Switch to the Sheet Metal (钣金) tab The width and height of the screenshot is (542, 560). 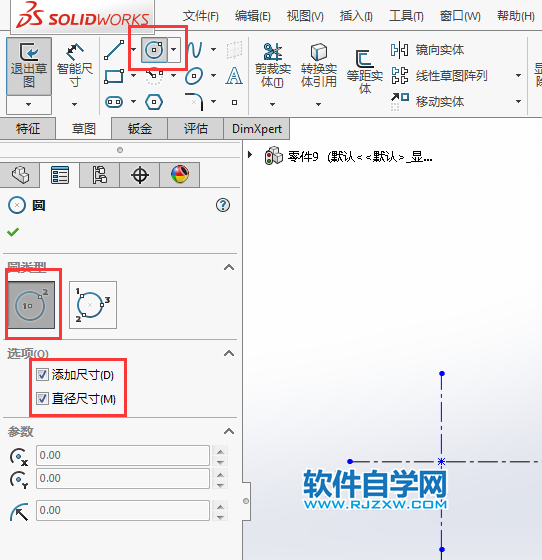(140, 129)
